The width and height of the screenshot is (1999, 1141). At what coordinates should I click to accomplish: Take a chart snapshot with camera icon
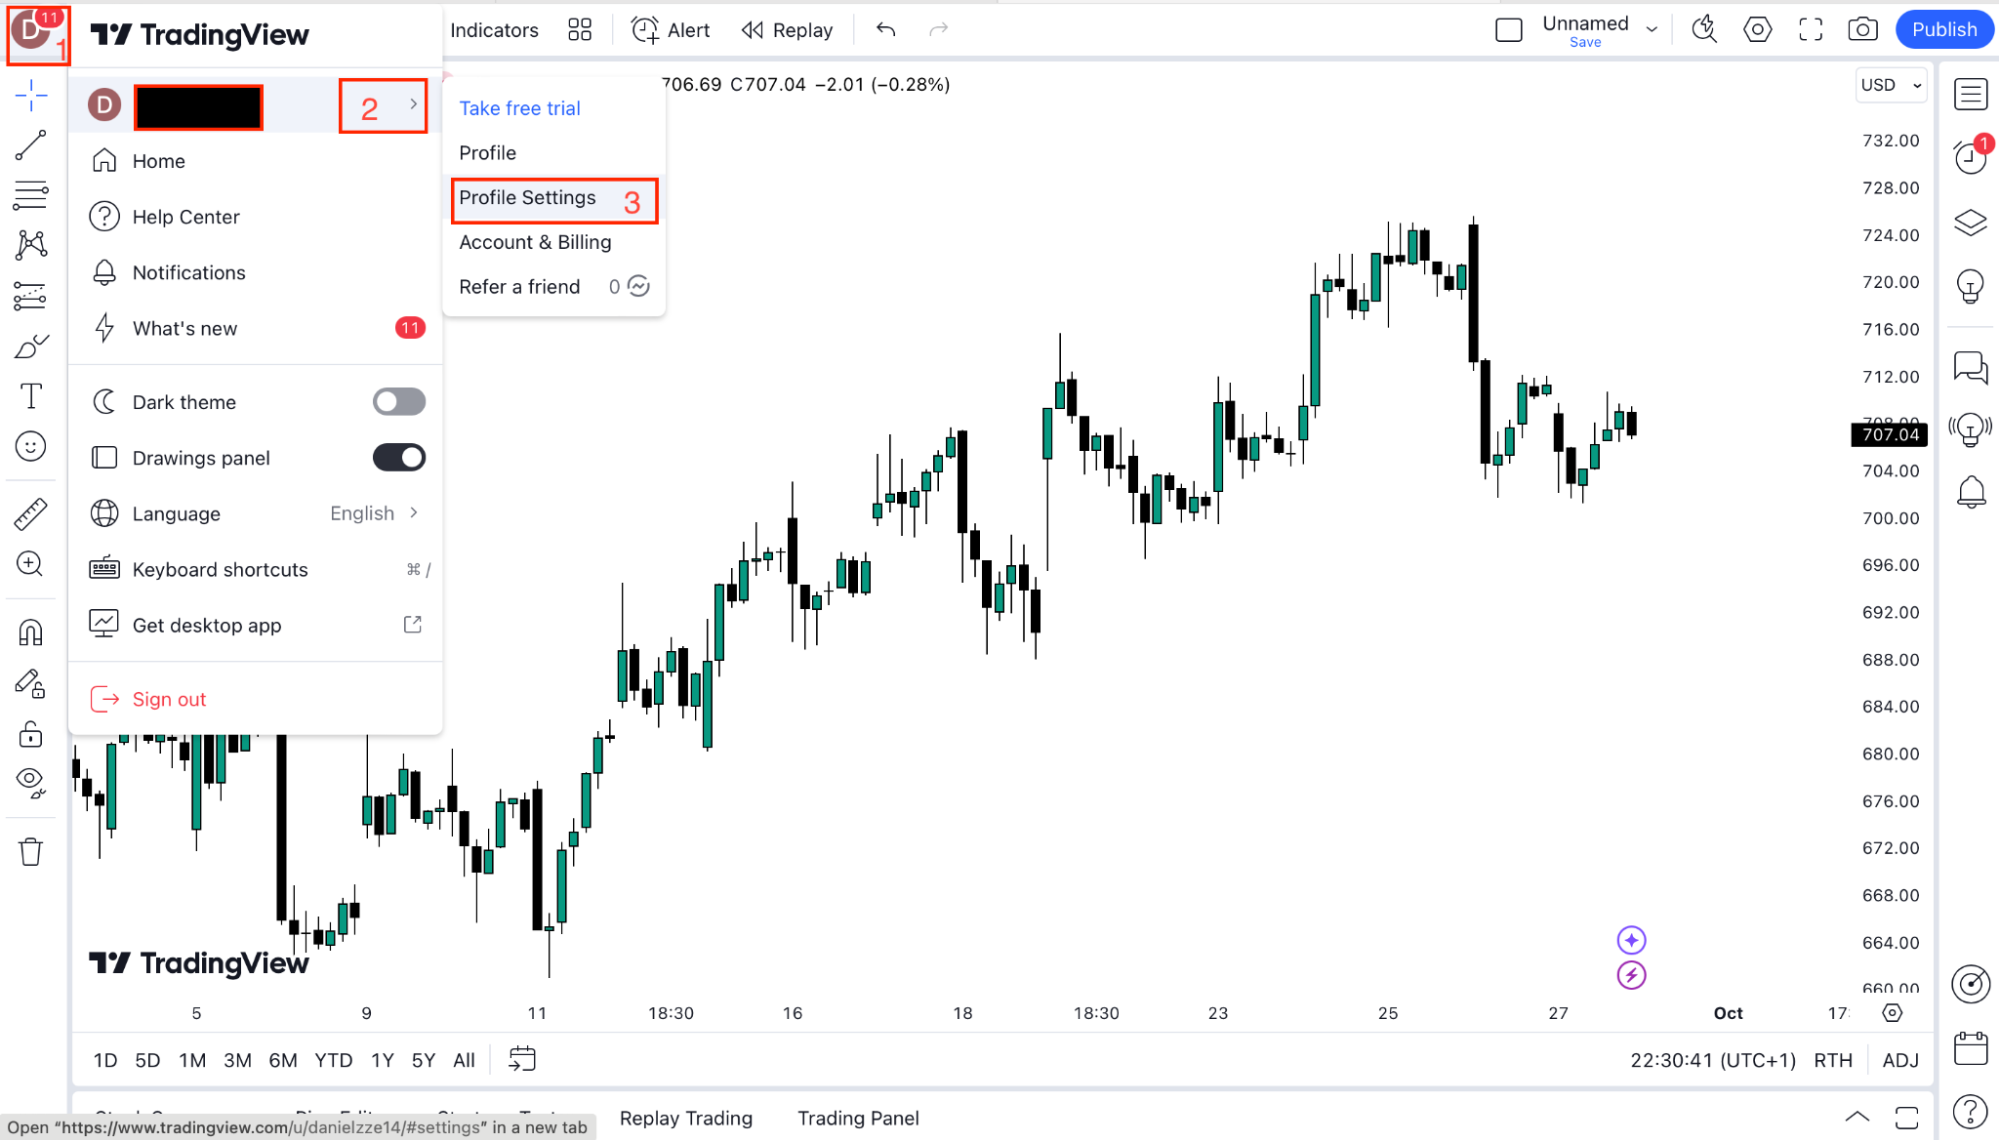[x=1862, y=29]
